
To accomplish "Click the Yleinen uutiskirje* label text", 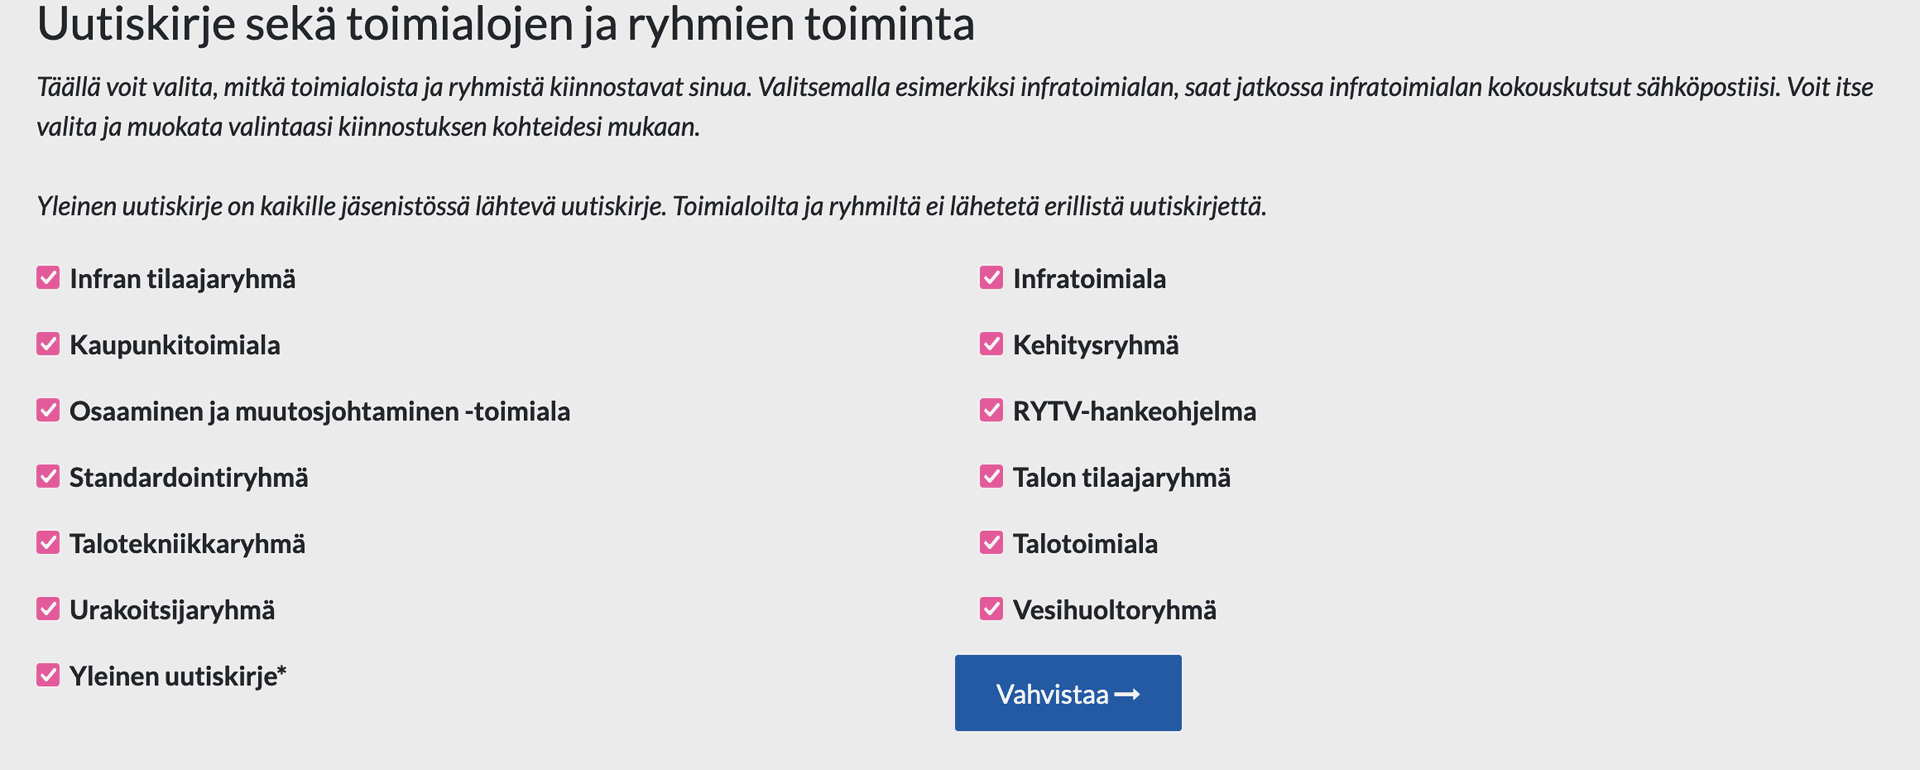I will click(178, 677).
